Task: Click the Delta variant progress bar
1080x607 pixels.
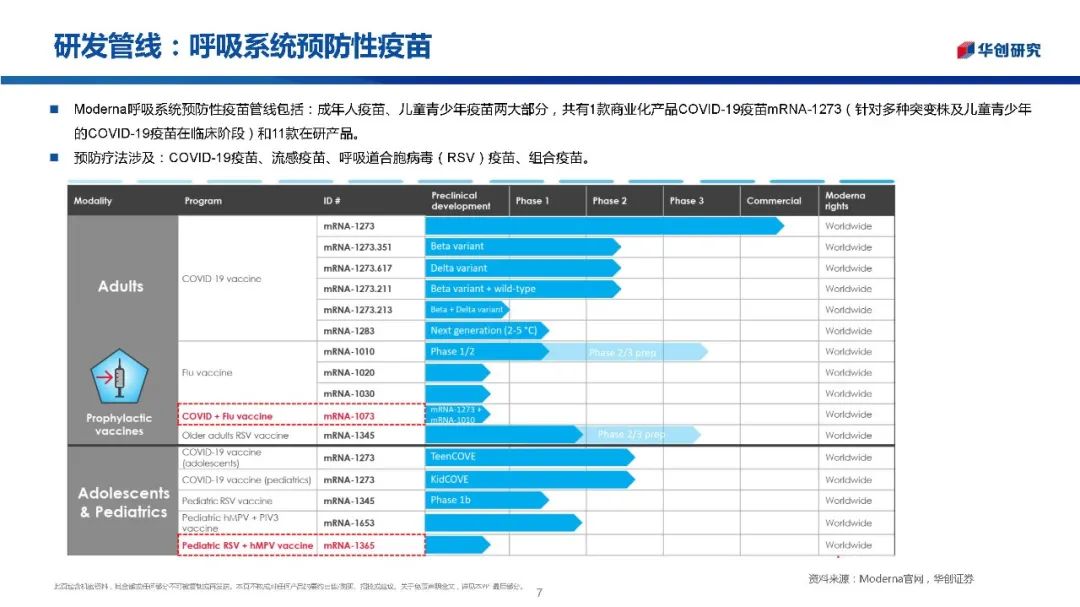Action: tap(522, 268)
